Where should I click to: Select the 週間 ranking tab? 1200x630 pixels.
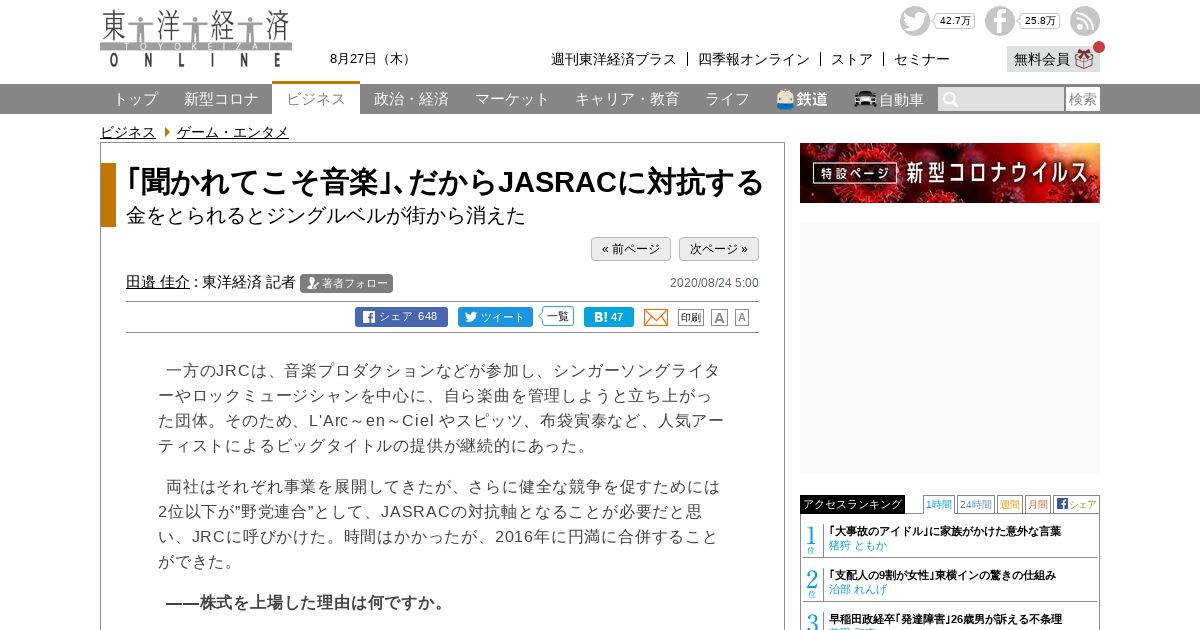click(1010, 504)
